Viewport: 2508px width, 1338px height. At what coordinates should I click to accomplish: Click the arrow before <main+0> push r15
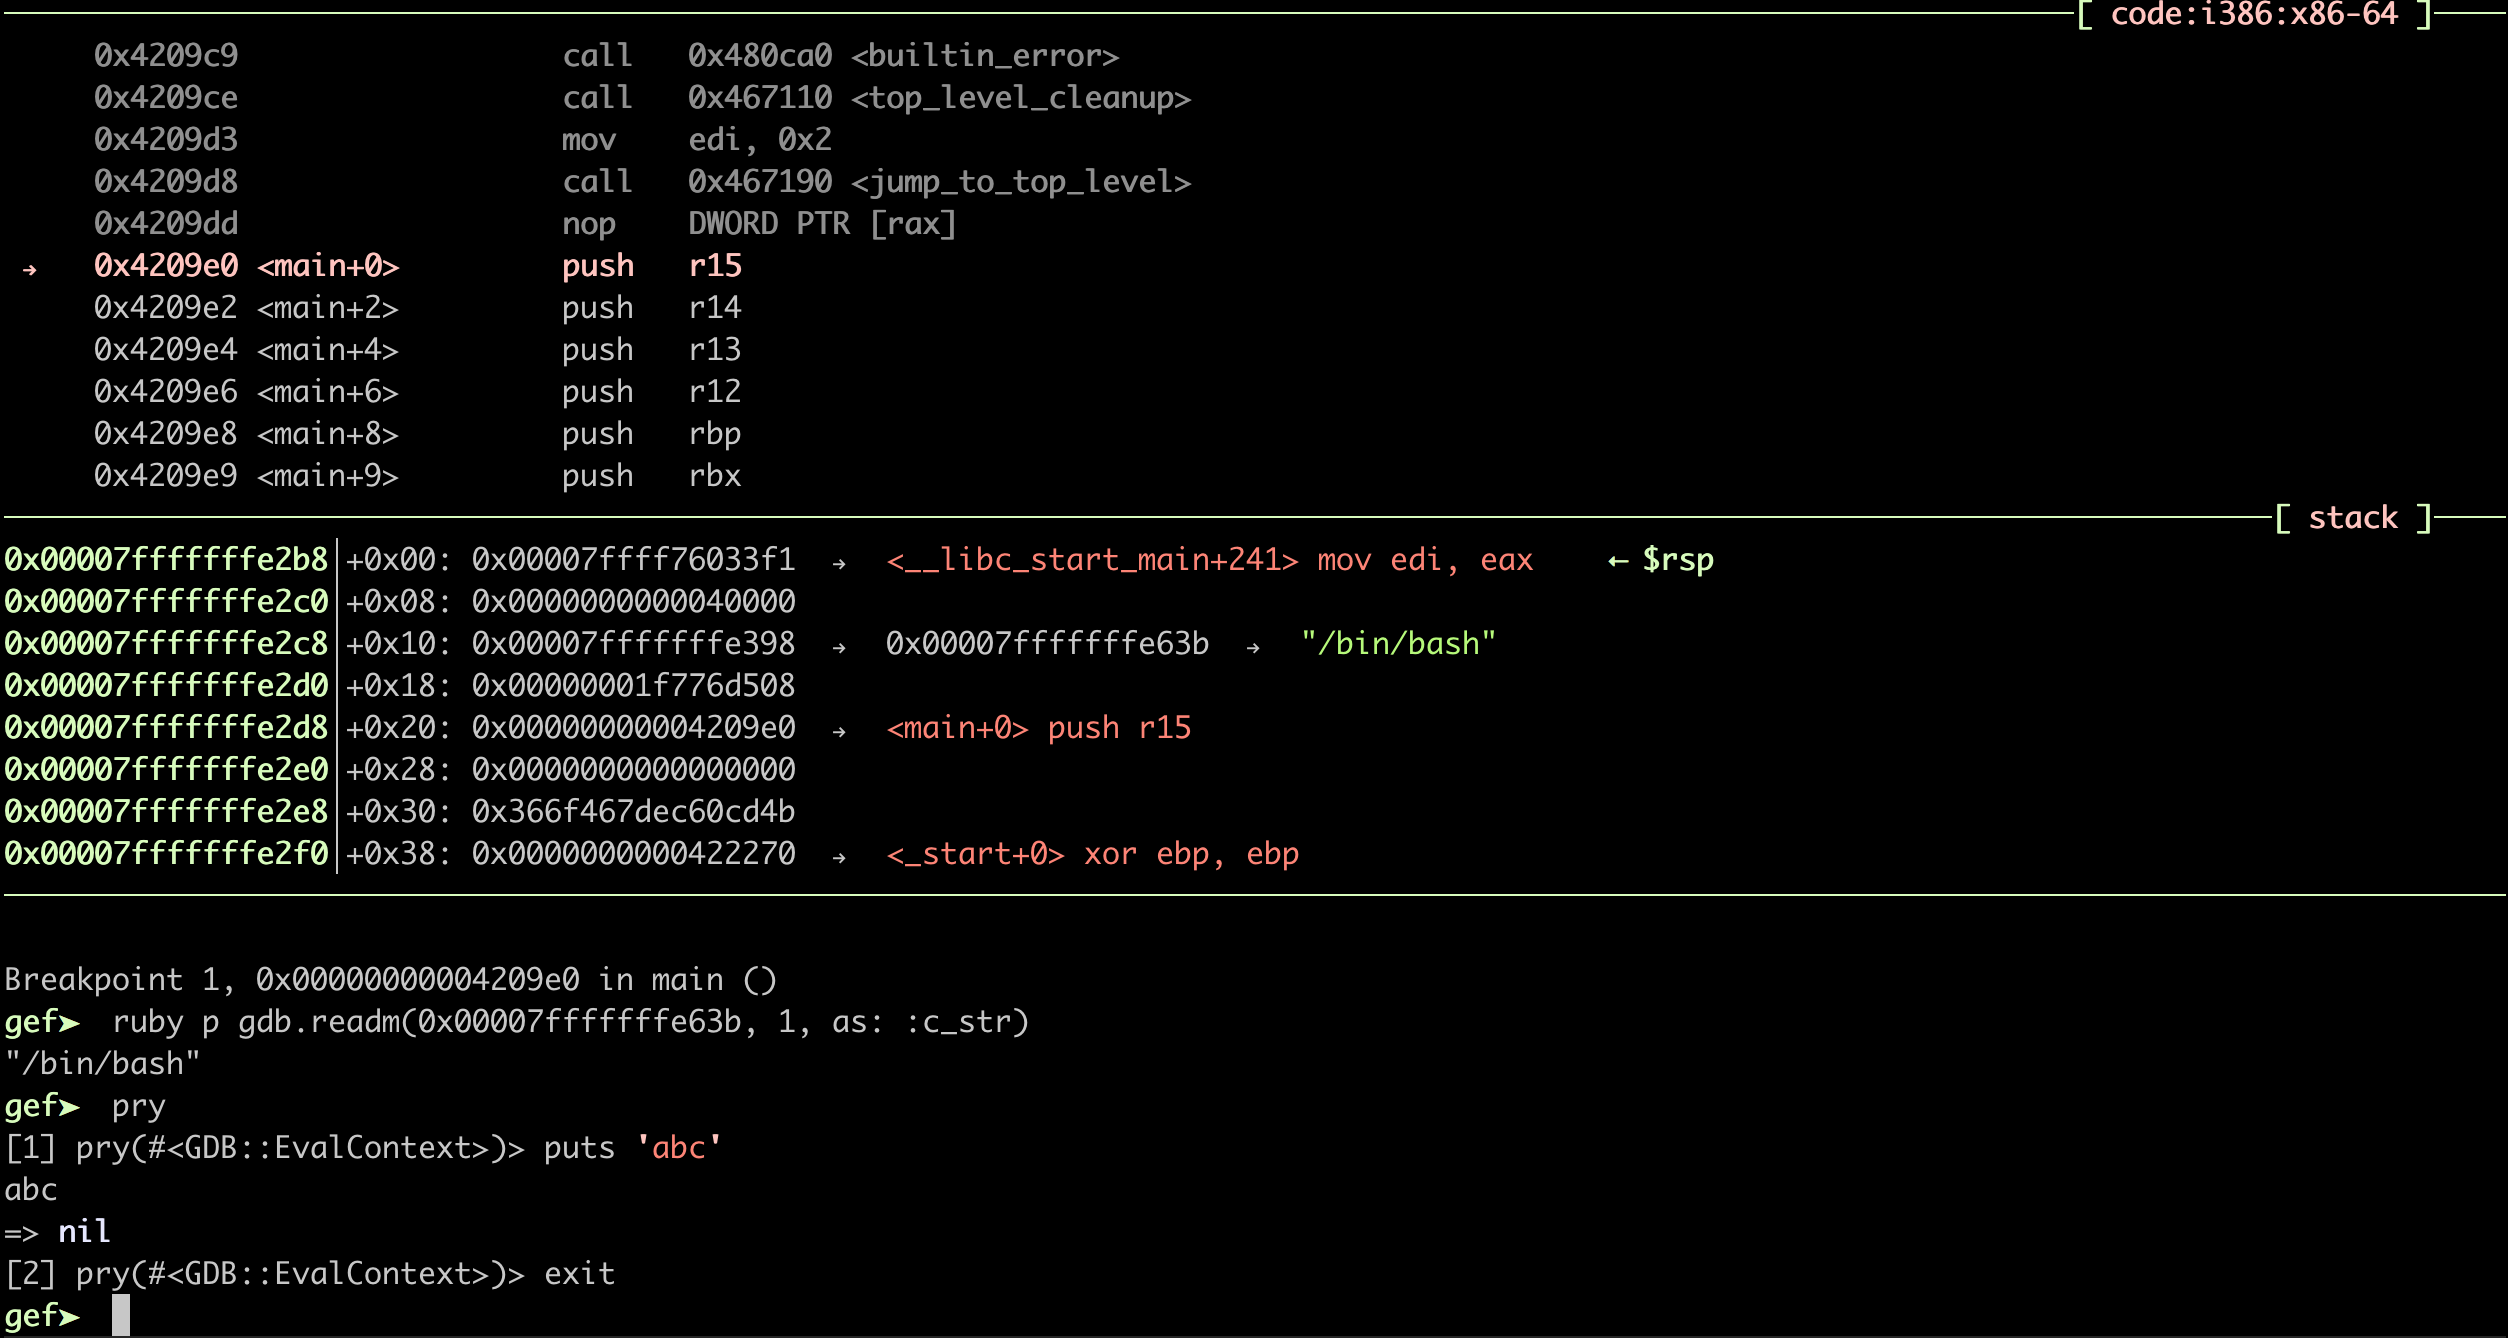coord(839,732)
